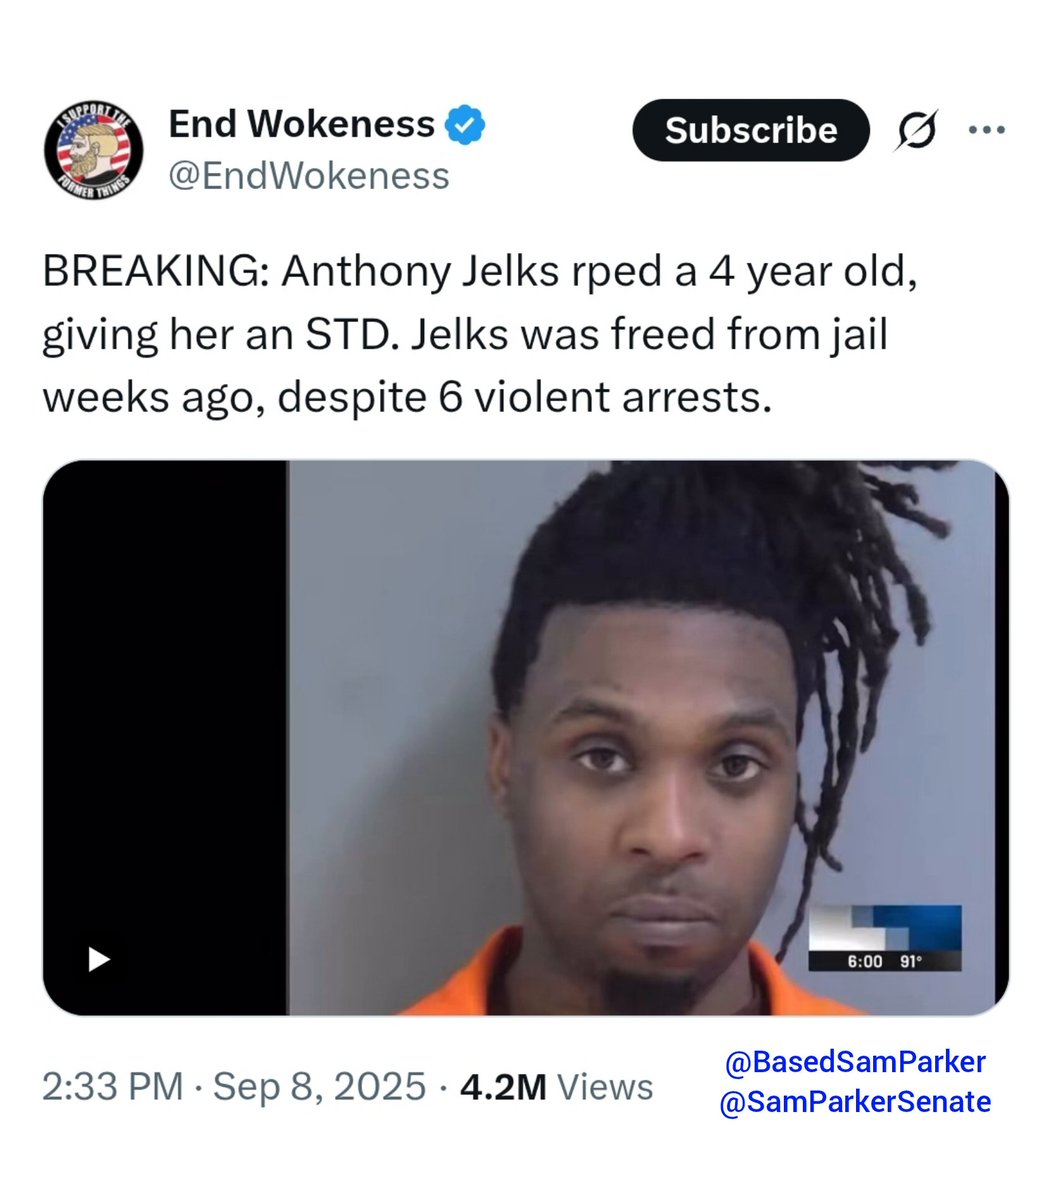
Task: Click the blurred news logo graphic in video
Action: coord(884,928)
